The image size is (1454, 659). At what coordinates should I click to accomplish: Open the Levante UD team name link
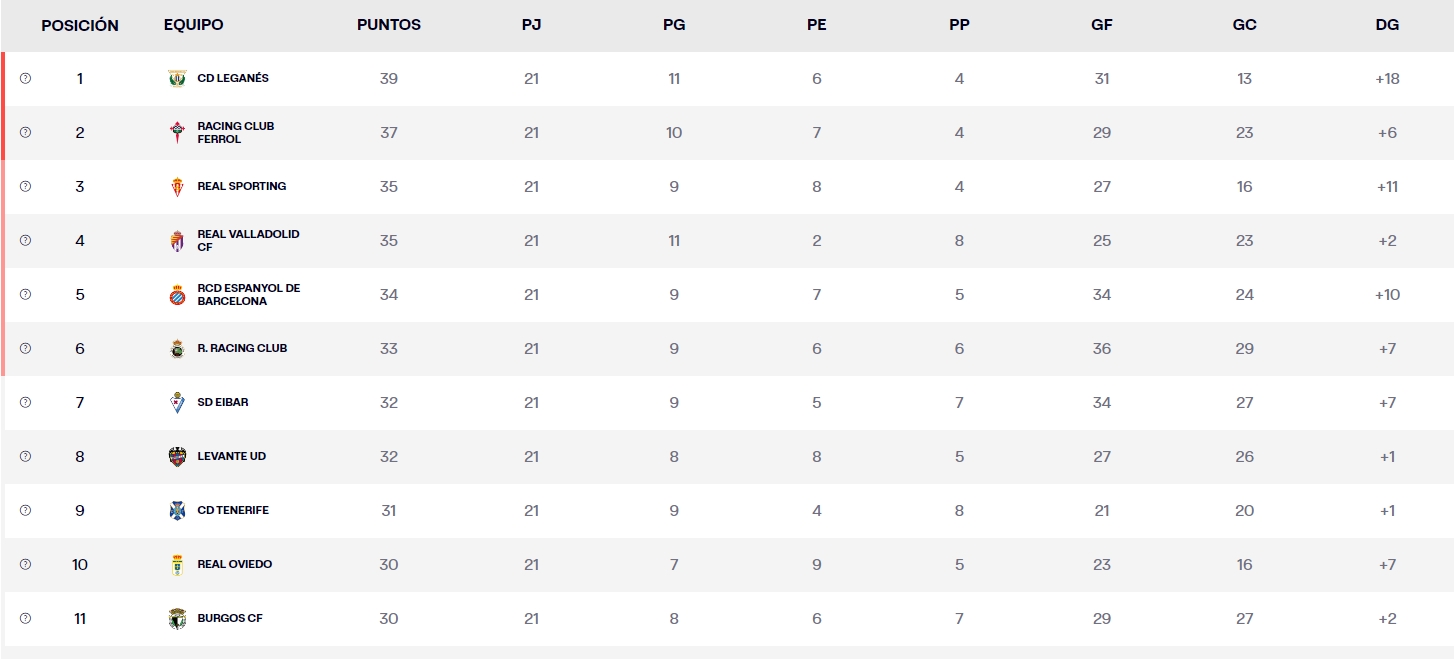(x=232, y=456)
